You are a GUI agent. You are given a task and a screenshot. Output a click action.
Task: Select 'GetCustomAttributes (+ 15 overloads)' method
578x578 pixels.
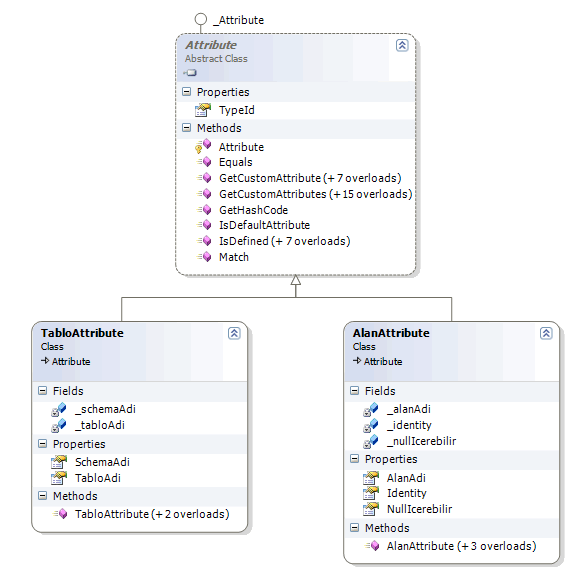click(x=316, y=194)
